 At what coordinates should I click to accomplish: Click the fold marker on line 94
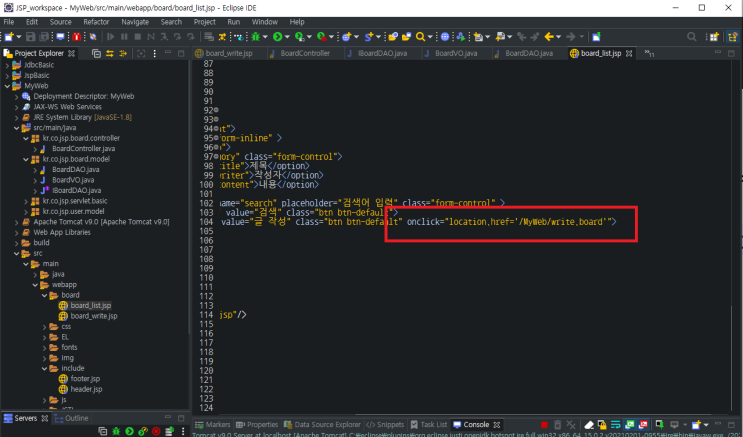point(216,128)
